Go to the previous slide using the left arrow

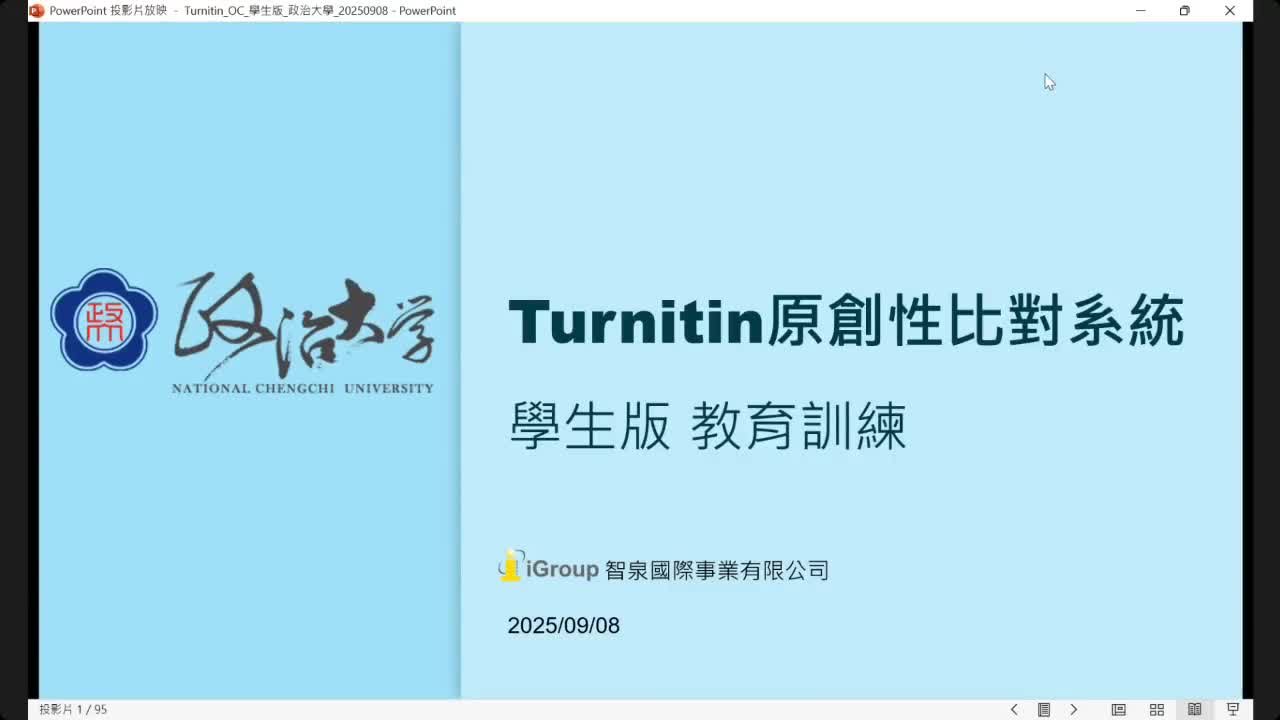pyautogui.click(x=1014, y=710)
